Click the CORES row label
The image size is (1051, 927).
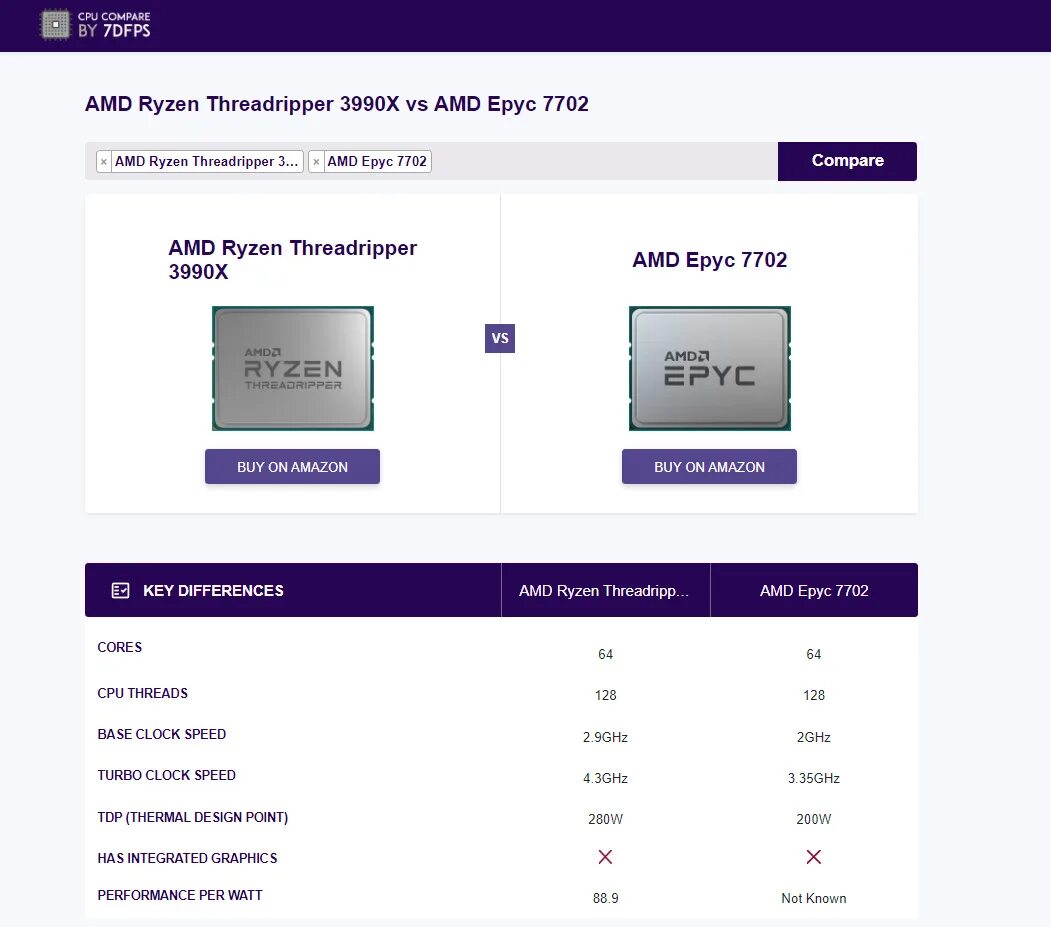(120, 647)
